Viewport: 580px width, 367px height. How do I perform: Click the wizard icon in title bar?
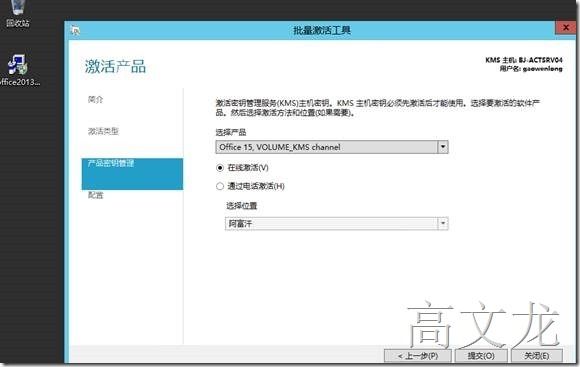pos(75,31)
